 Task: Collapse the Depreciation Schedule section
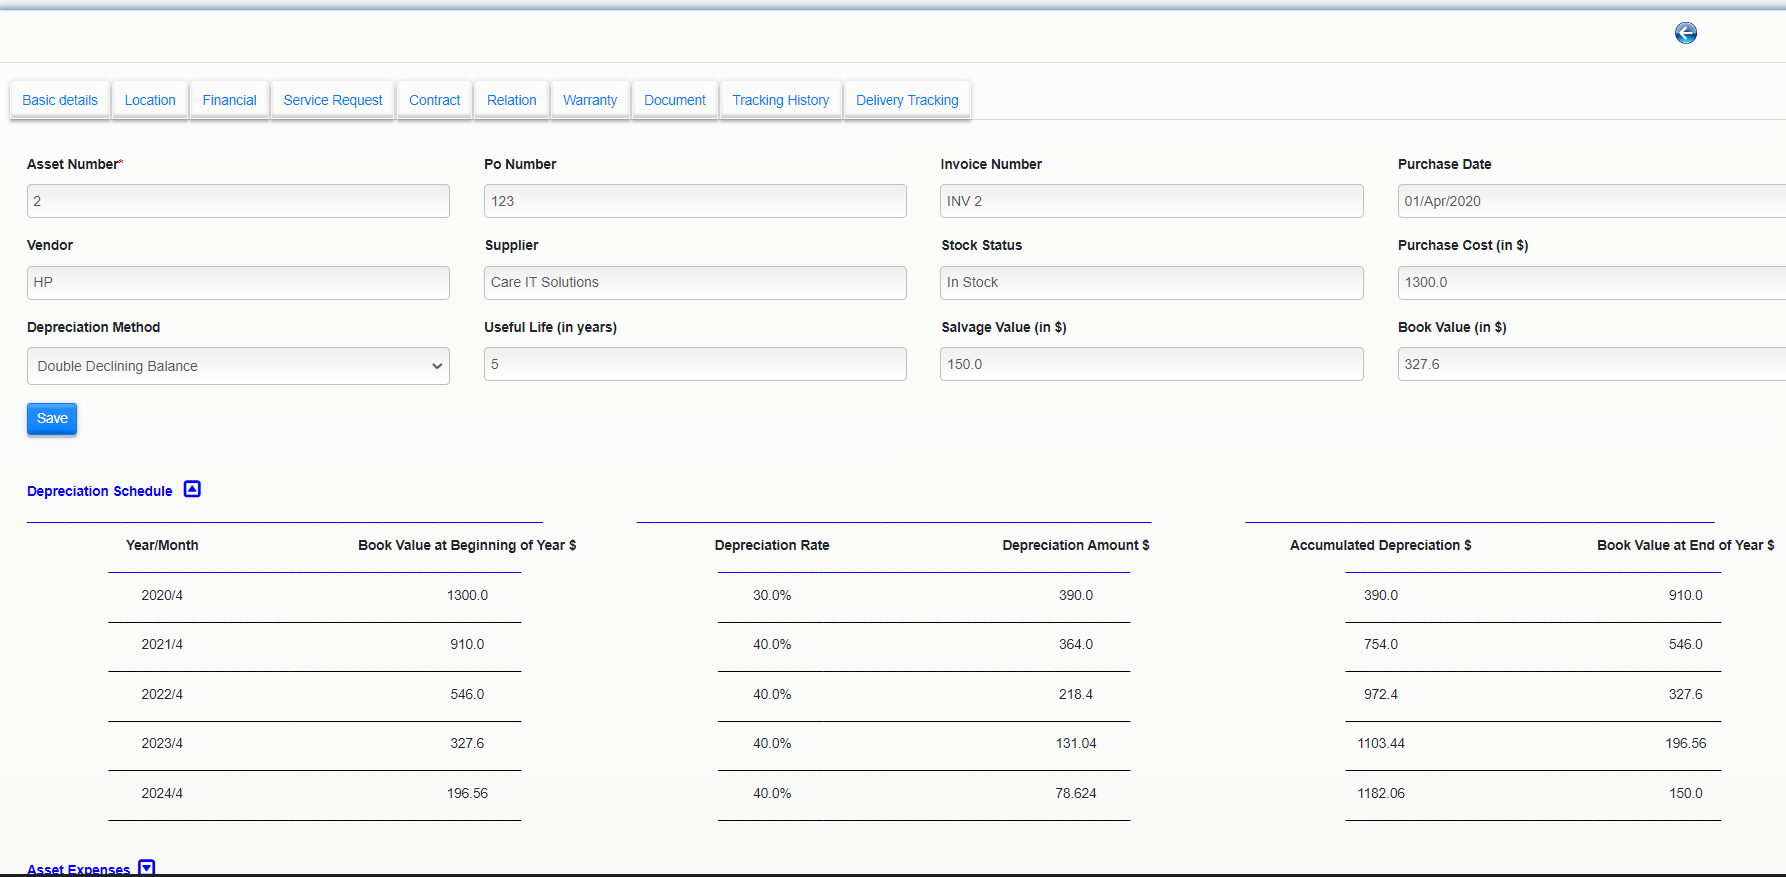pyautogui.click(x=193, y=489)
